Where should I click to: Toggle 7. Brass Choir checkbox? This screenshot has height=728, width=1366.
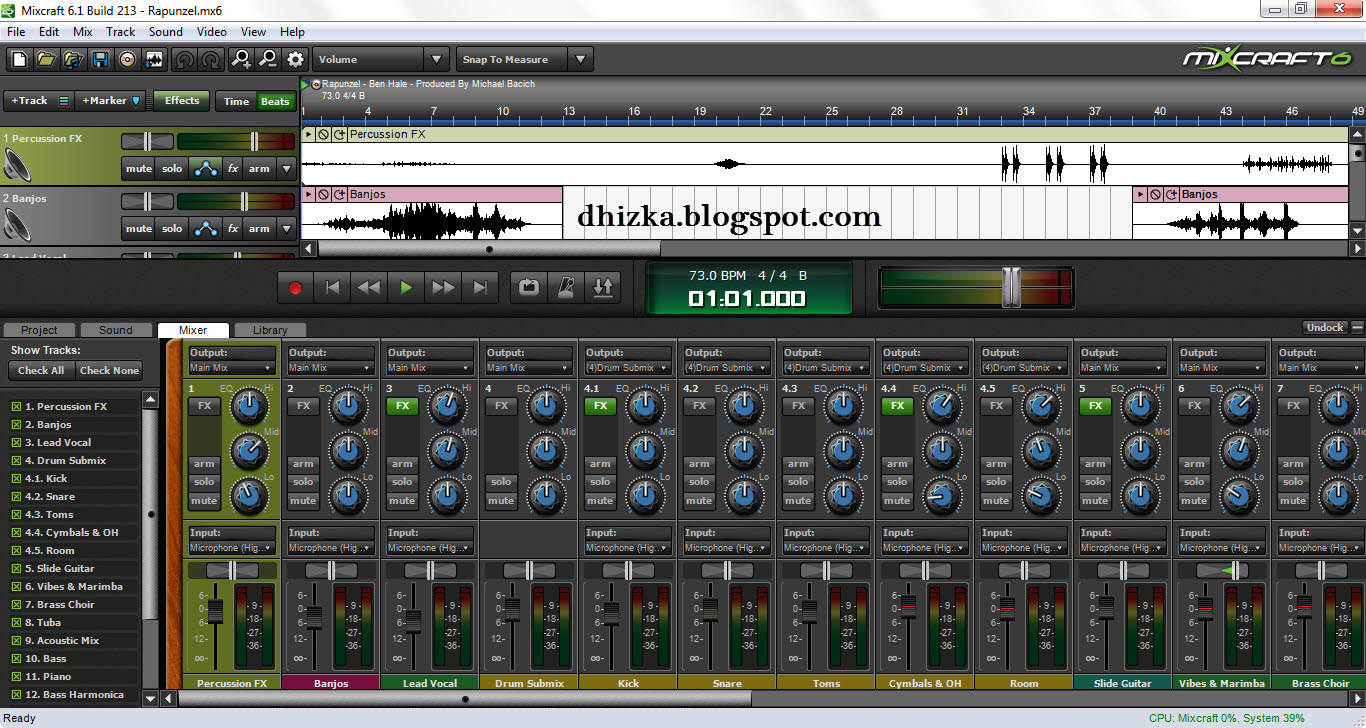tap(16, 605)
